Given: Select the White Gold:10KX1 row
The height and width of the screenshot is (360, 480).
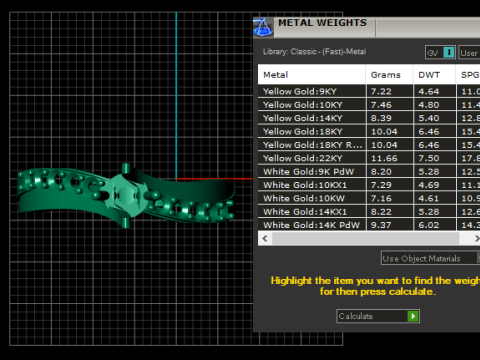Looking at the screenshot, I should pyautogui.click(x=369, y=185).
